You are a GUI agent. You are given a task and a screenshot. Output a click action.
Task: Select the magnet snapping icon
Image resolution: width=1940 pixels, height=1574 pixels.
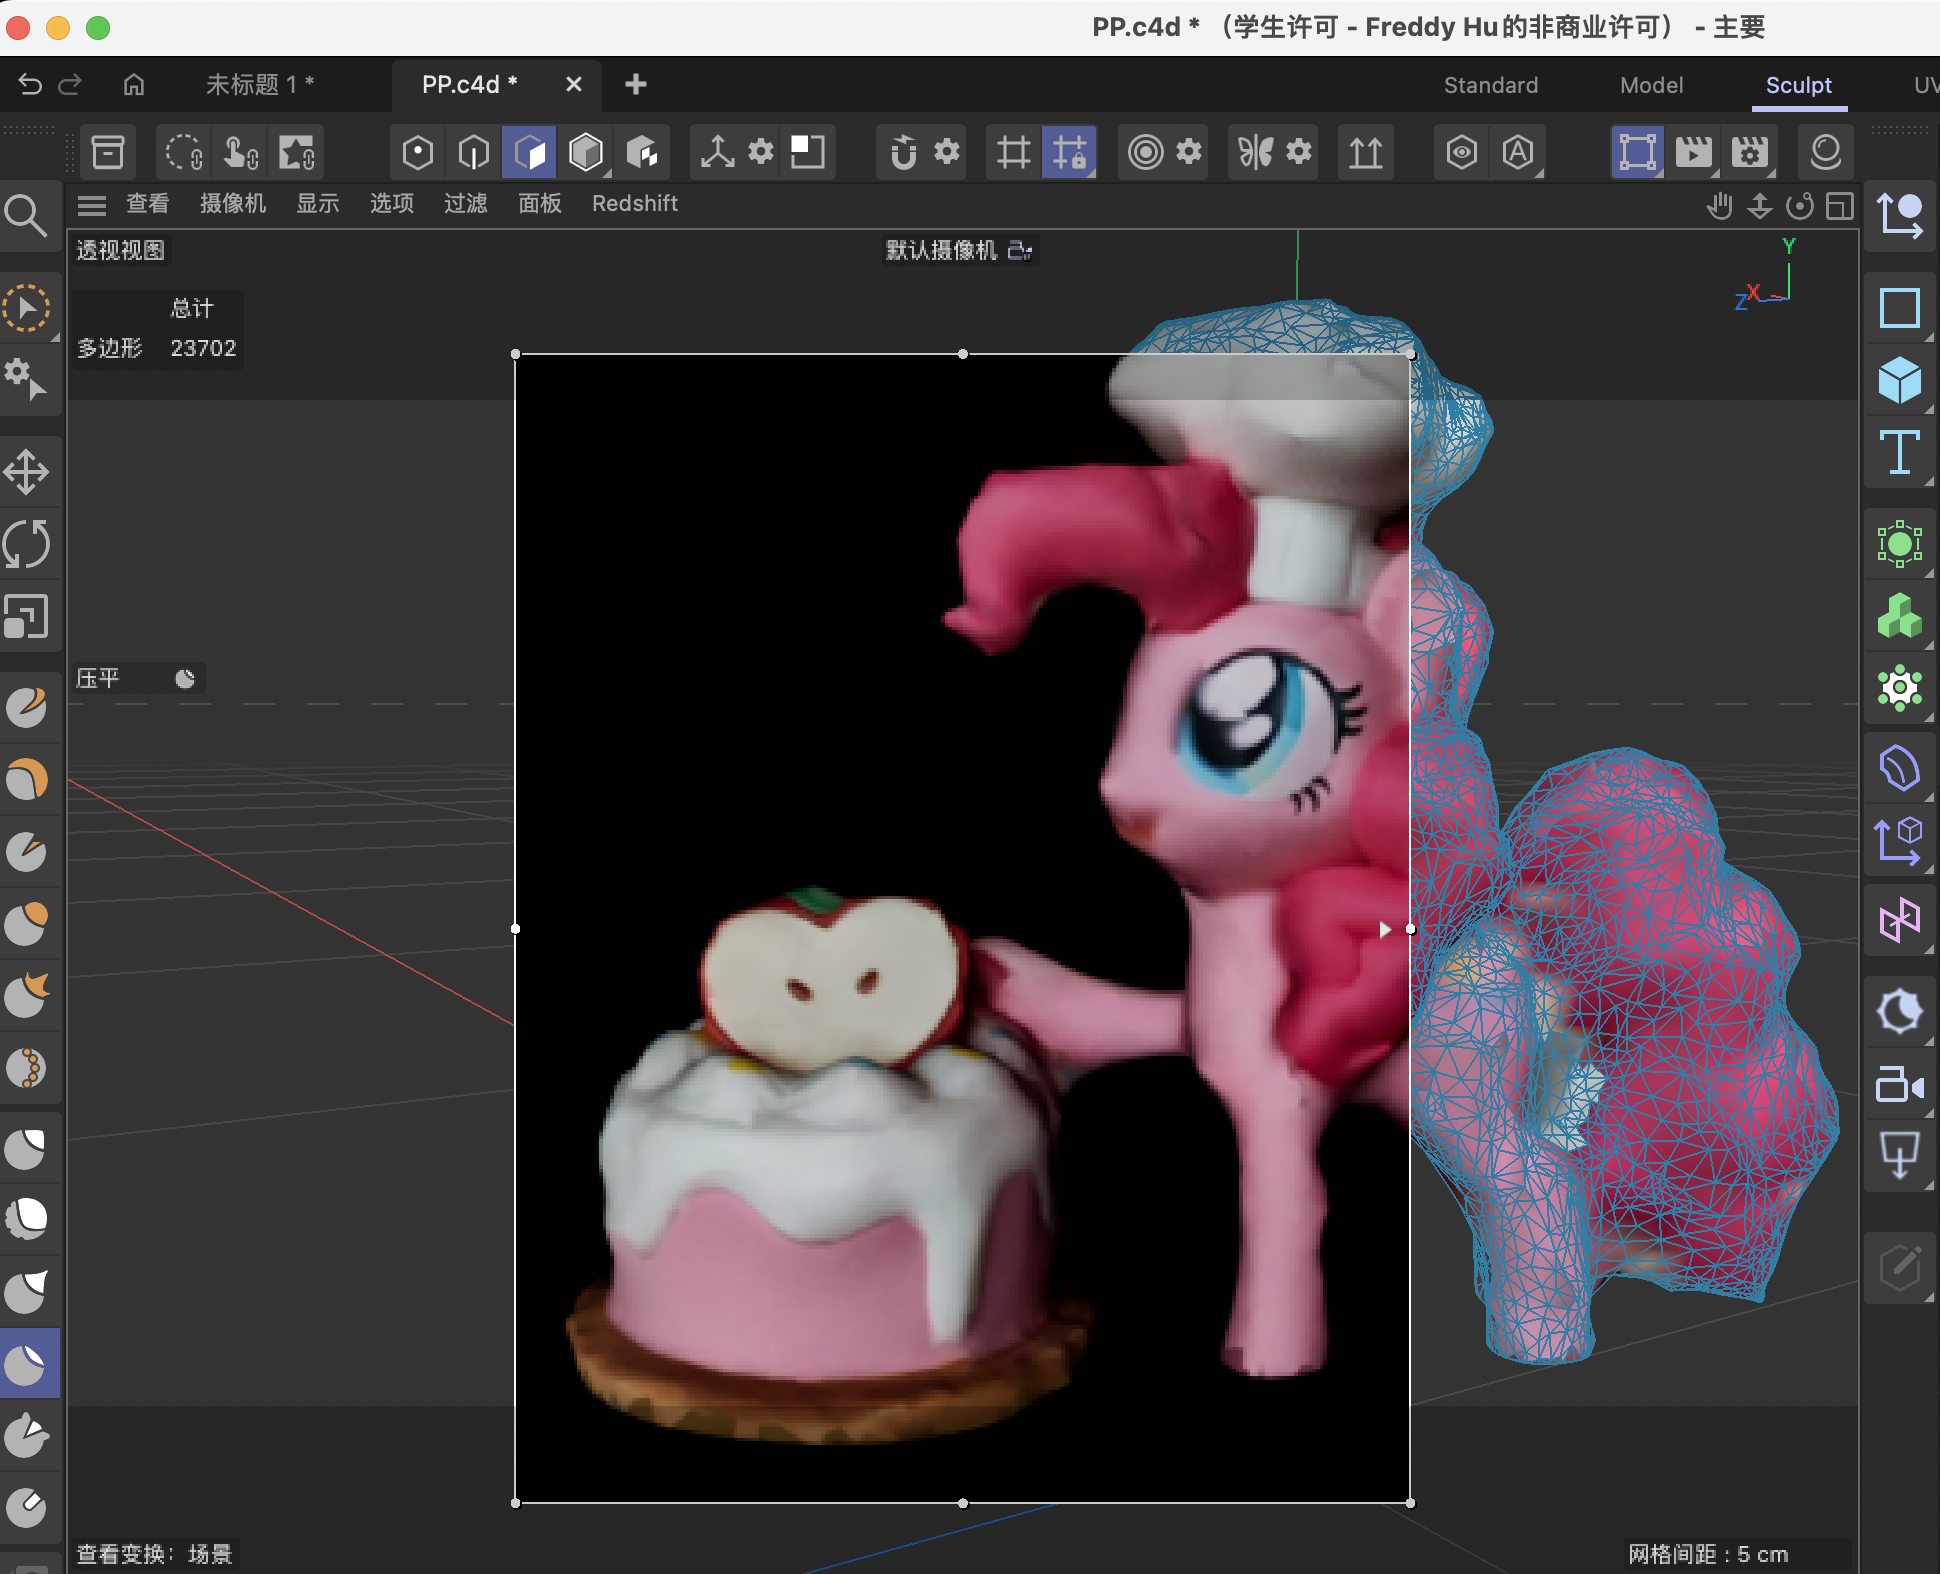[903, 152]
